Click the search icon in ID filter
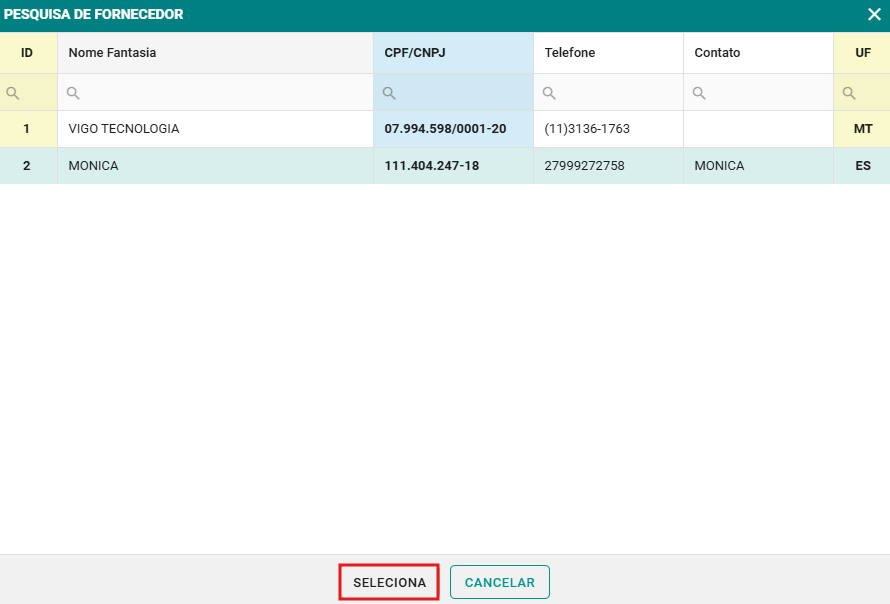Image resolution: width=890 pixels, height=604 pixels. pyautogui.click(x=13, y=93)
